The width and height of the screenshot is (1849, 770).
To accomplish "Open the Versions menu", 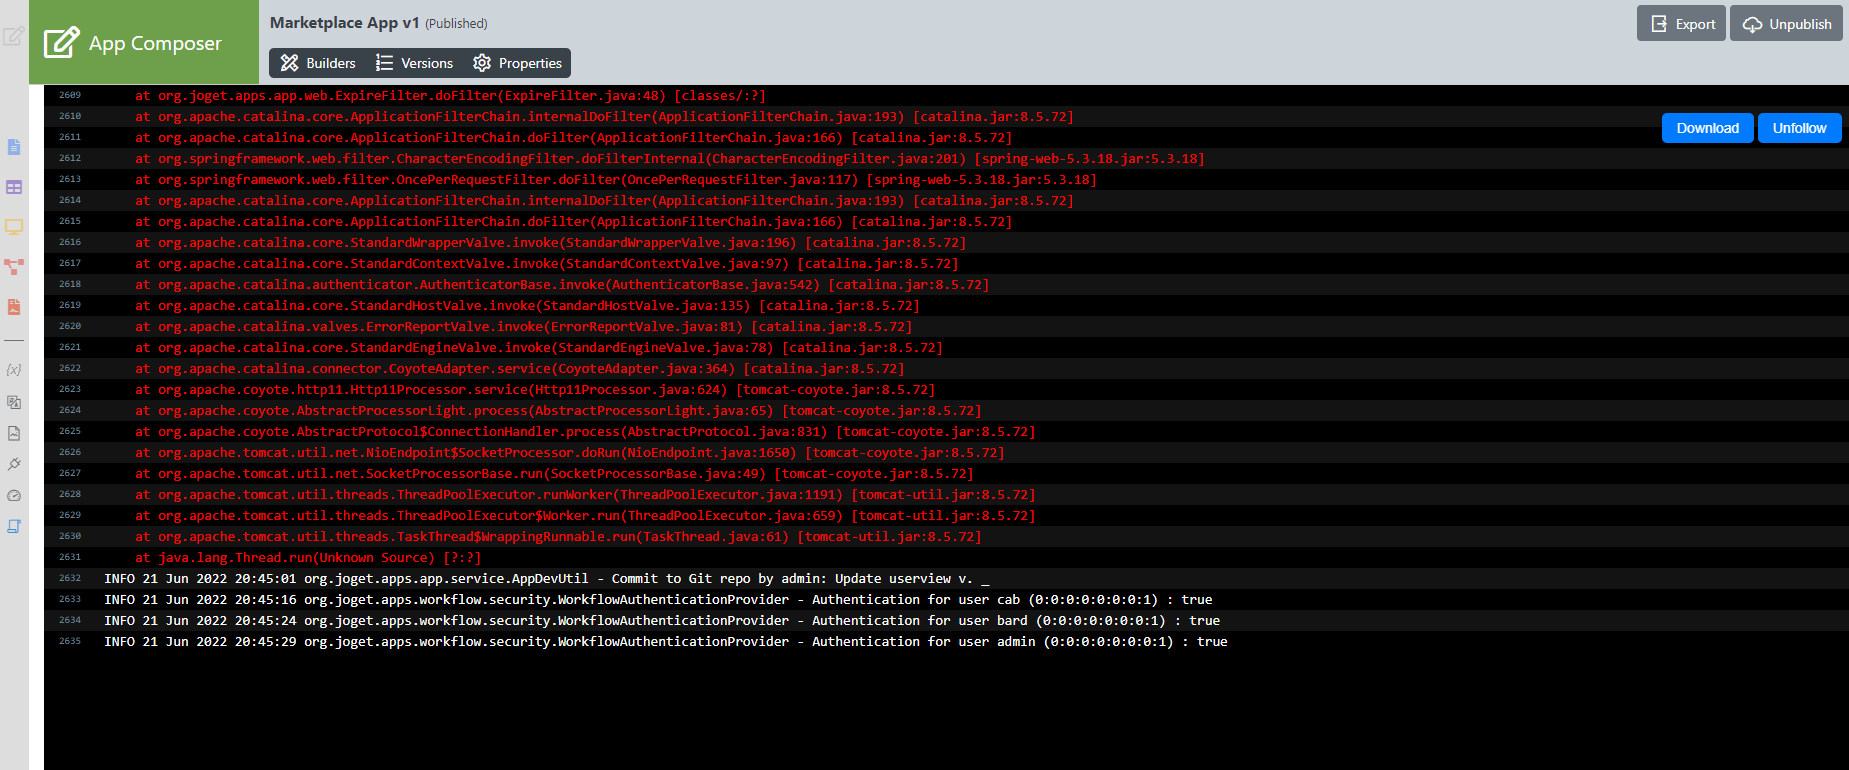I will coord(414,63).
